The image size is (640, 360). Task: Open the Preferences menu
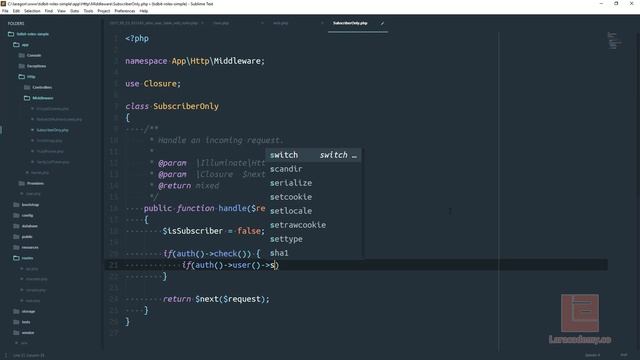pyautogui.click(x=124, y=11)
